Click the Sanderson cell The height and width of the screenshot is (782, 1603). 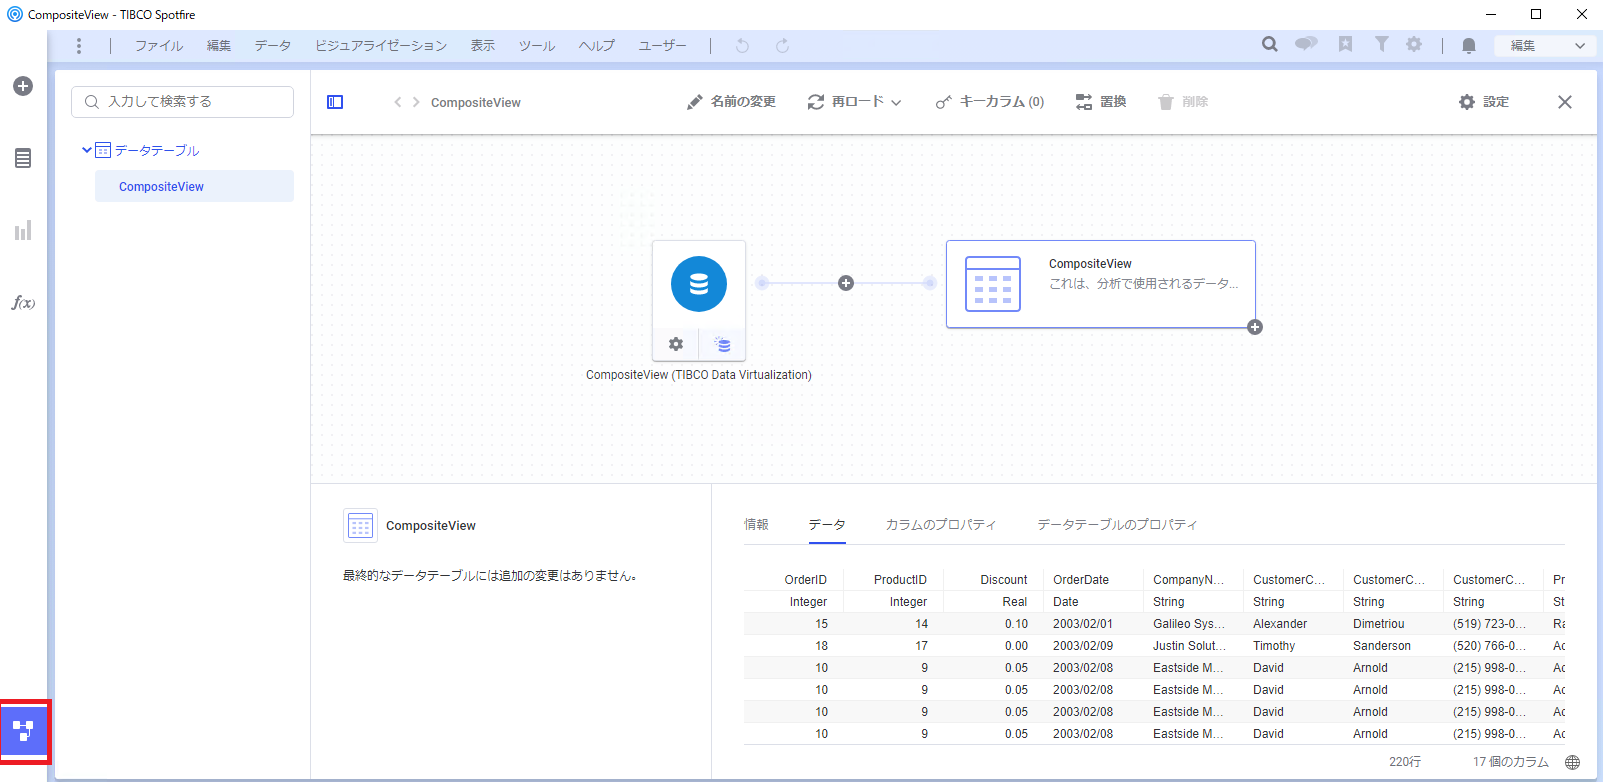pos(1382,646)
